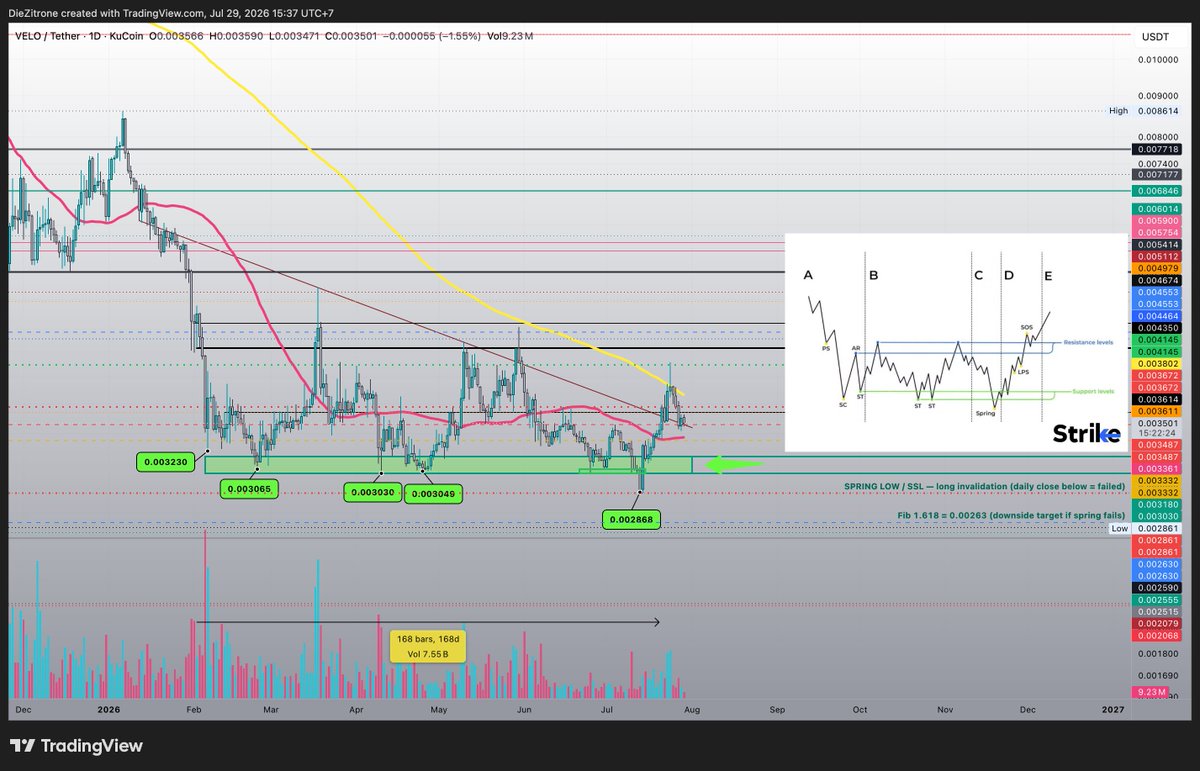This screenshot has width=1200, height=771.
Task: Click the Low marker on price axis
Action: click(x=1119, y=527)
